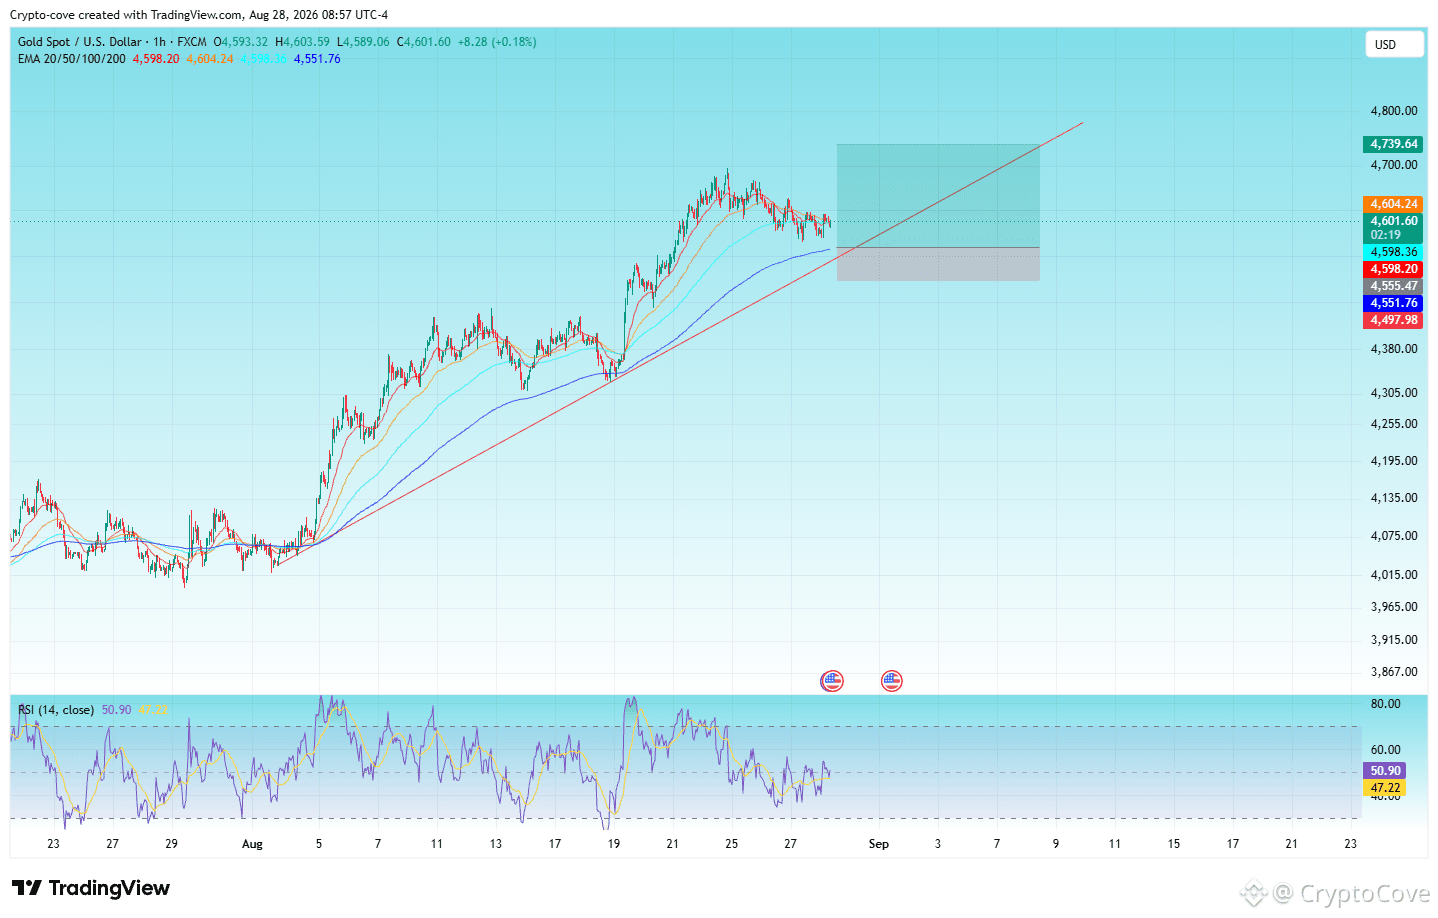Click the high value H4,603.59 in legend
Screen dimensions: 1438x918
point(303,42)
